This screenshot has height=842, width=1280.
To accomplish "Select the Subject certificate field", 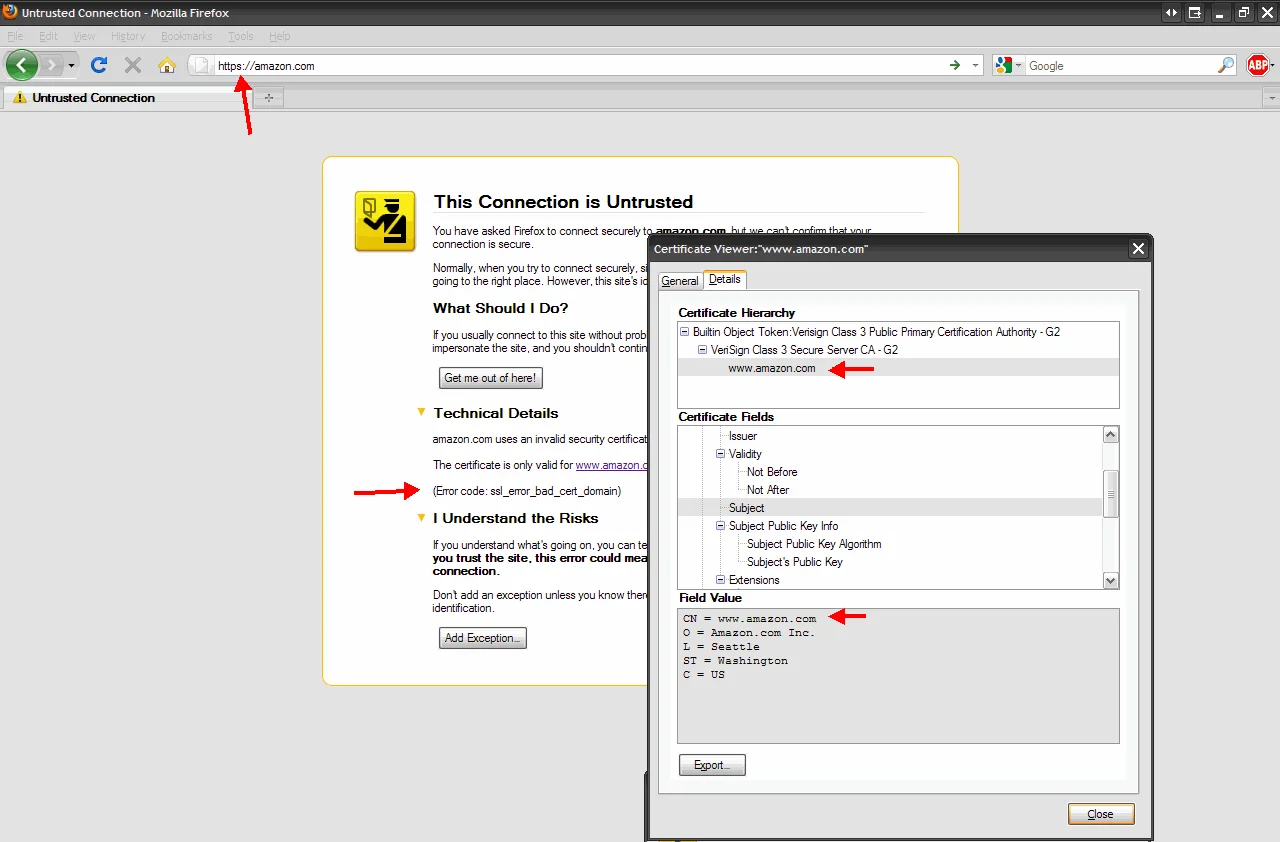I will [746, 508].
